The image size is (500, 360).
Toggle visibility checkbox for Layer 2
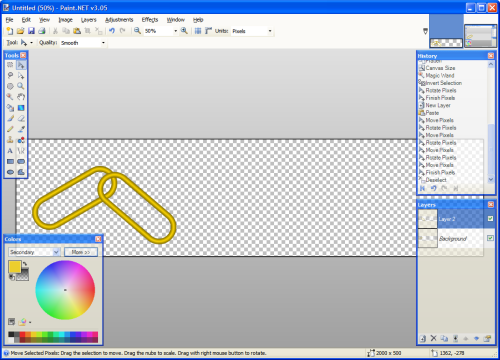click(x=490, y=219)
